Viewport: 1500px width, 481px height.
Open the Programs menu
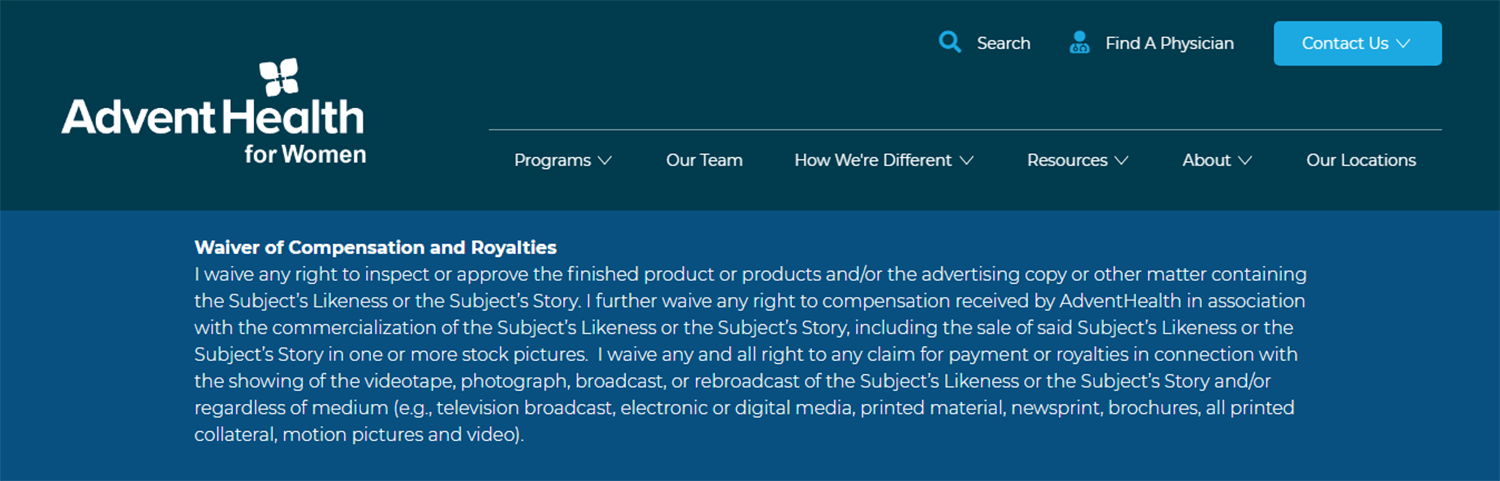(x=552, y=160)
